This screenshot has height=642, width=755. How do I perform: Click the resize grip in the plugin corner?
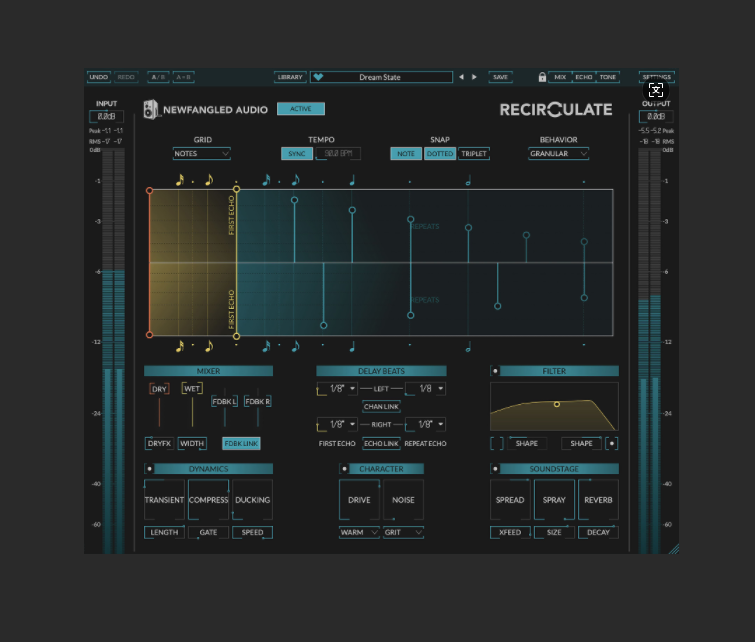674,549
